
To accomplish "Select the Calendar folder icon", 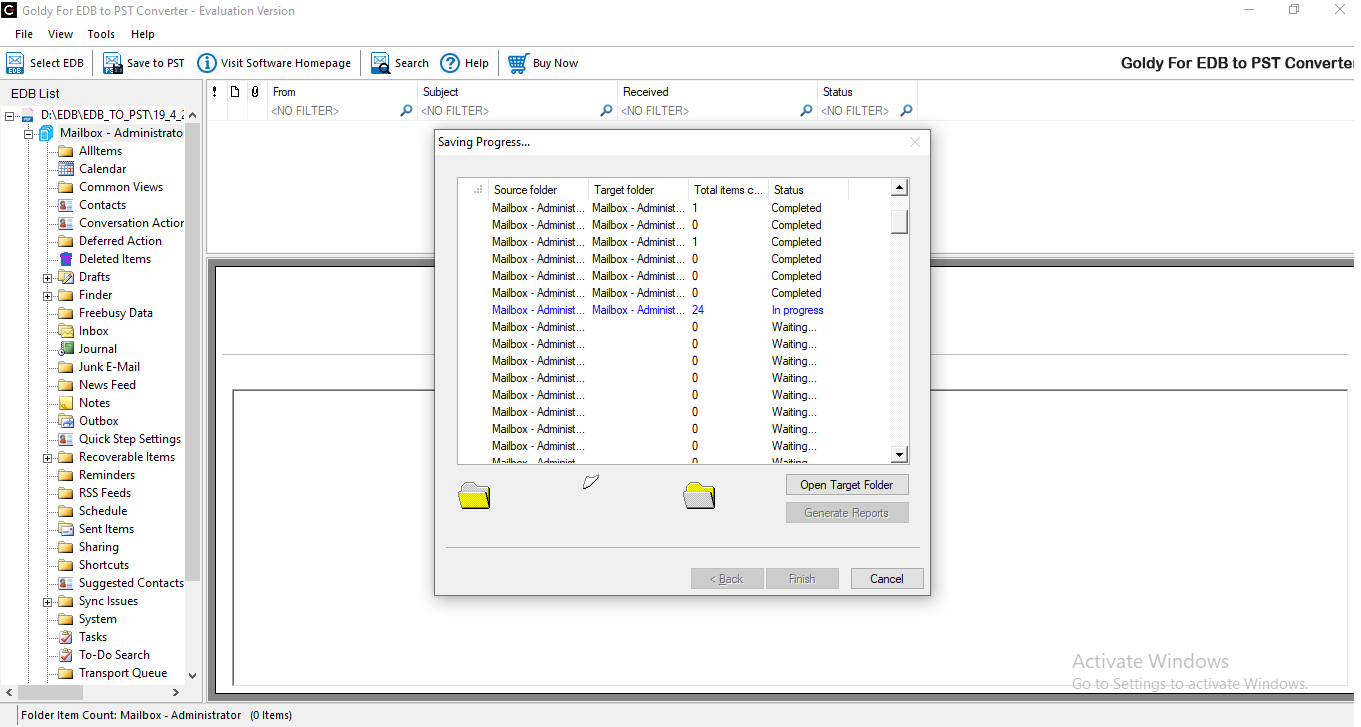I will click(x=66, y=169).
